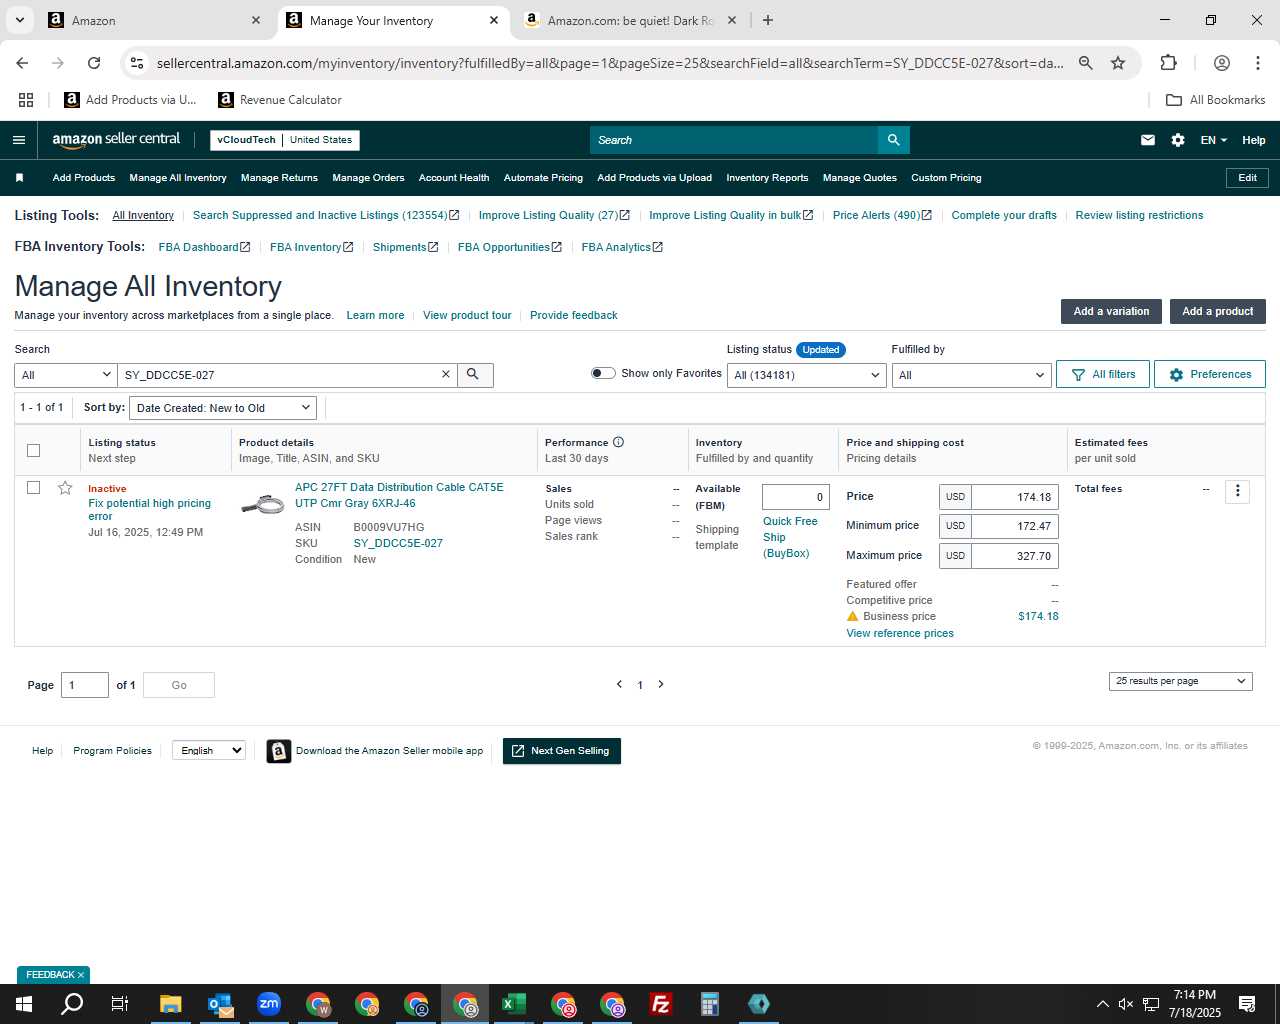Click the Maximum price 327.70 field
The width and height of the screenshot is (1280, 1024).
click(x=1014, y=556)
